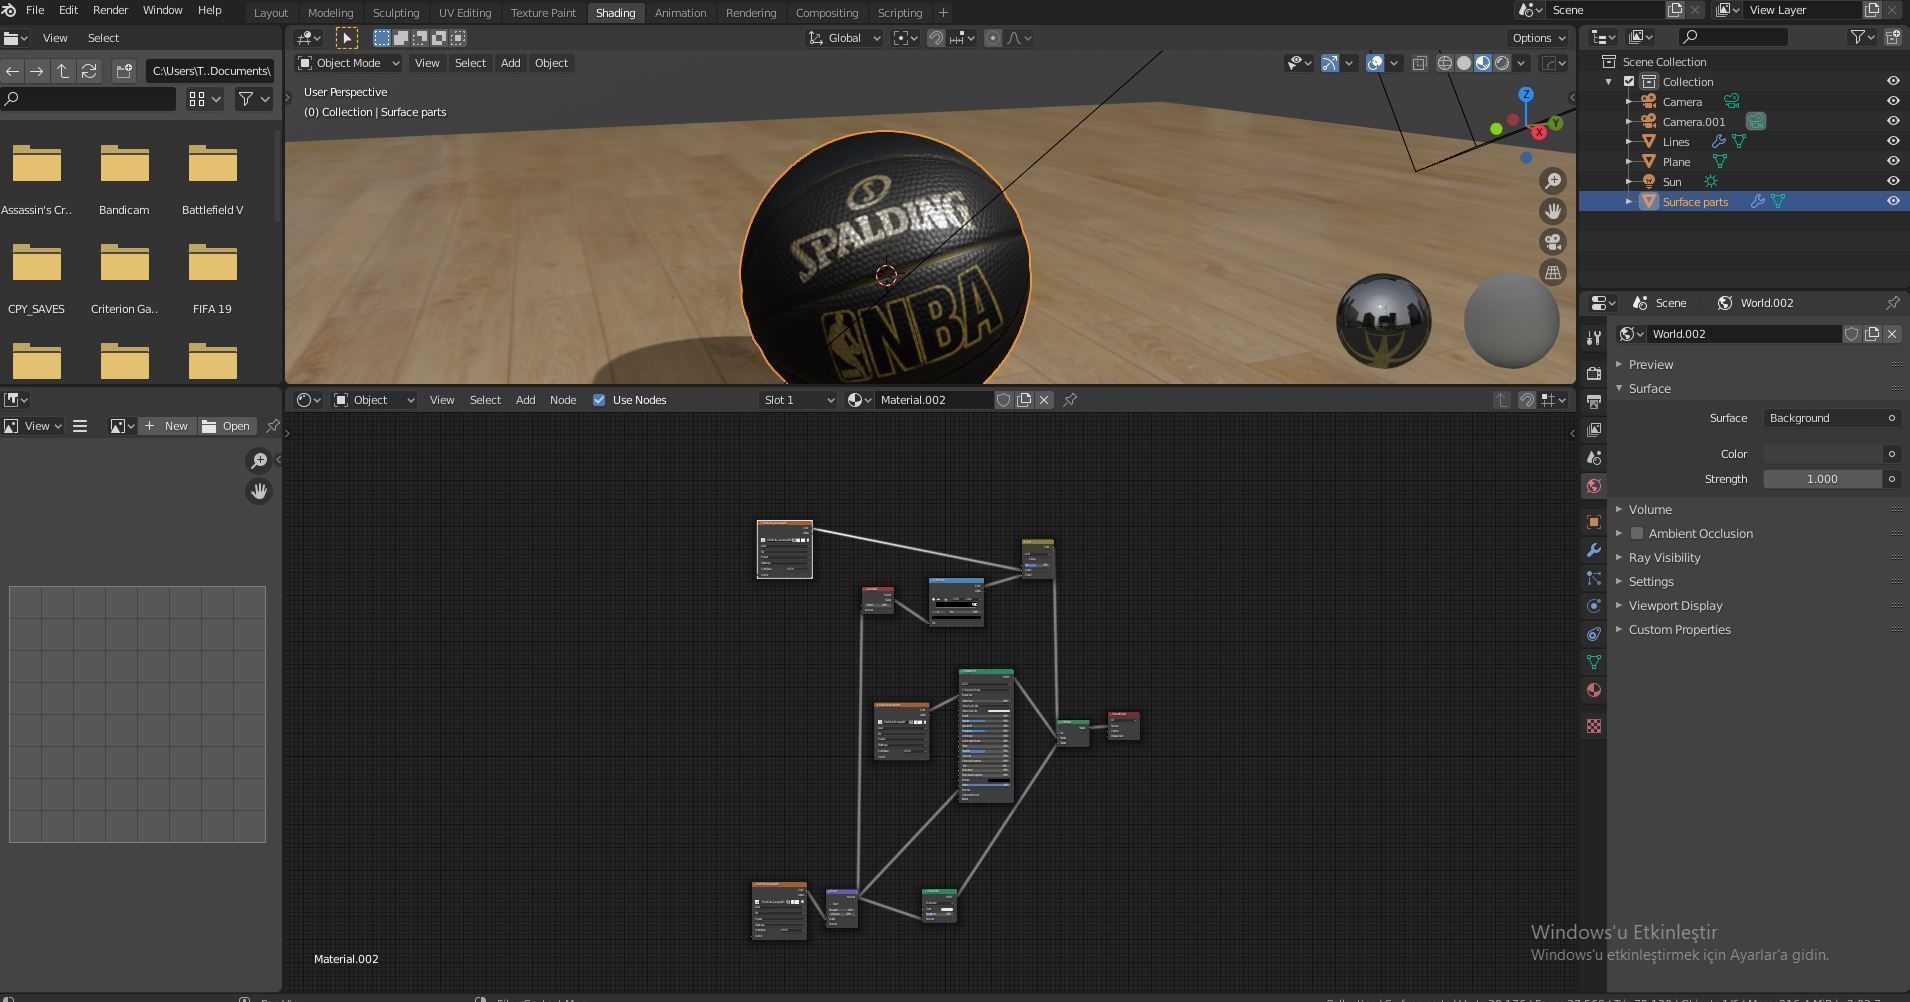This screenshot has width=1910, height=1002.
Task: Click New image button in image editor
Action: pyautogui.click(x=167, y=426)
